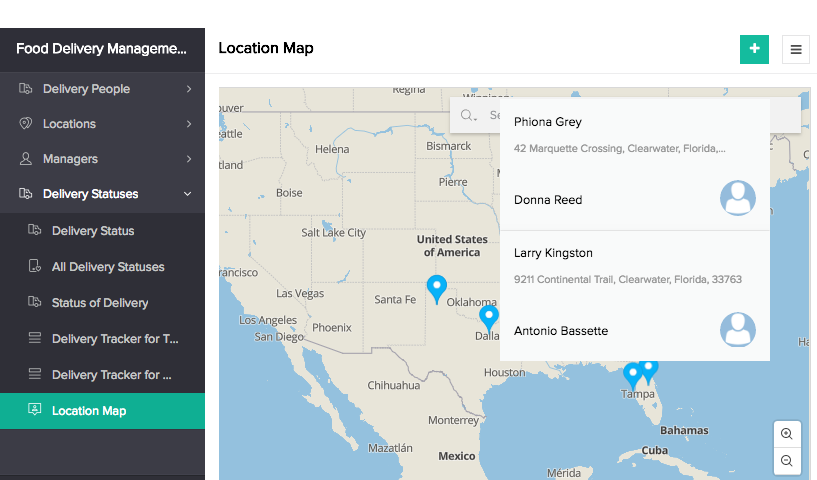The image size is (817, 480).
Task: Open the Managers menu
Action: [102, 159]
